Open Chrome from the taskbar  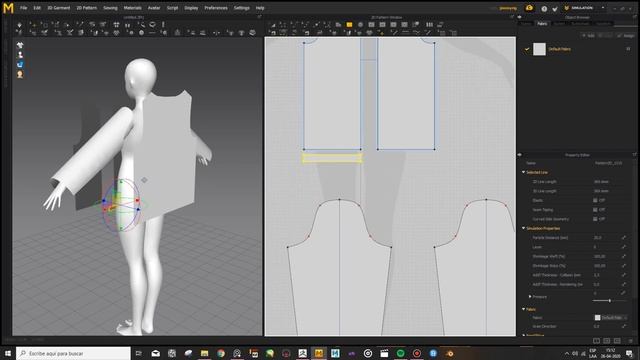(x=221, y=353)
